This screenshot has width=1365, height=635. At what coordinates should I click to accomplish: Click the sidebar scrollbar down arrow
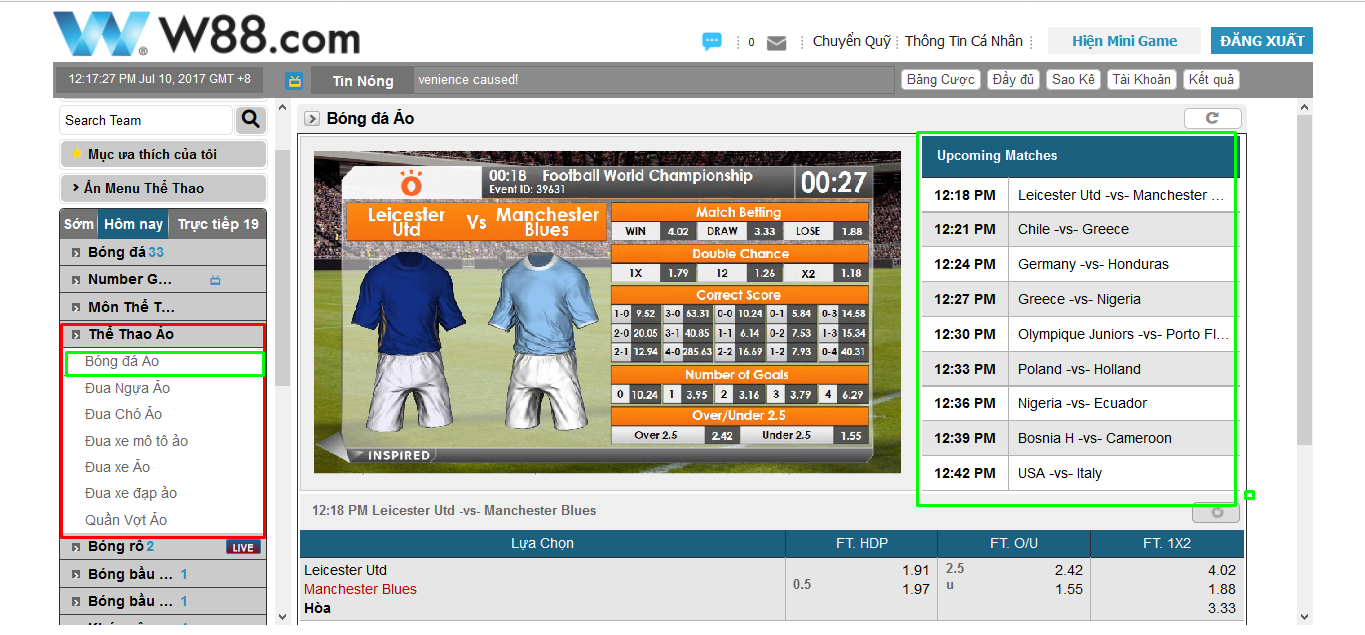tap(282, 617)
